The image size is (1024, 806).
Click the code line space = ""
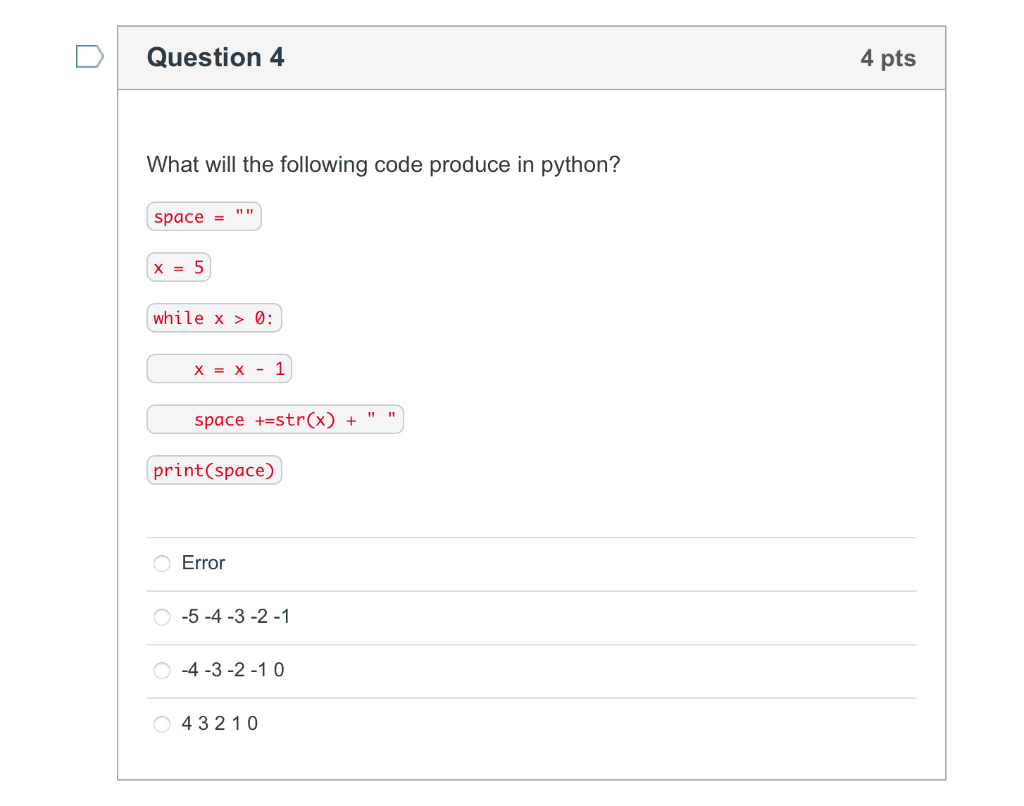click(204, 216)
